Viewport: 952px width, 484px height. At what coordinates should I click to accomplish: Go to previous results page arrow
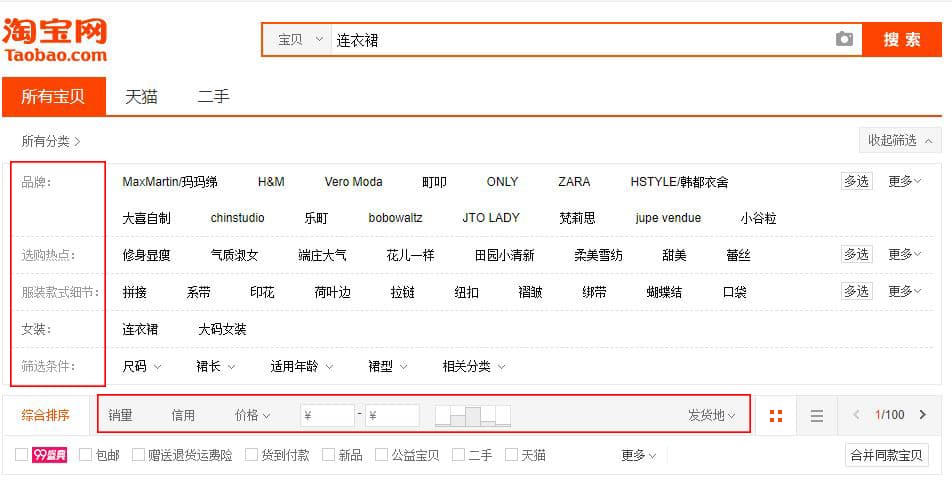pos(857,415)
